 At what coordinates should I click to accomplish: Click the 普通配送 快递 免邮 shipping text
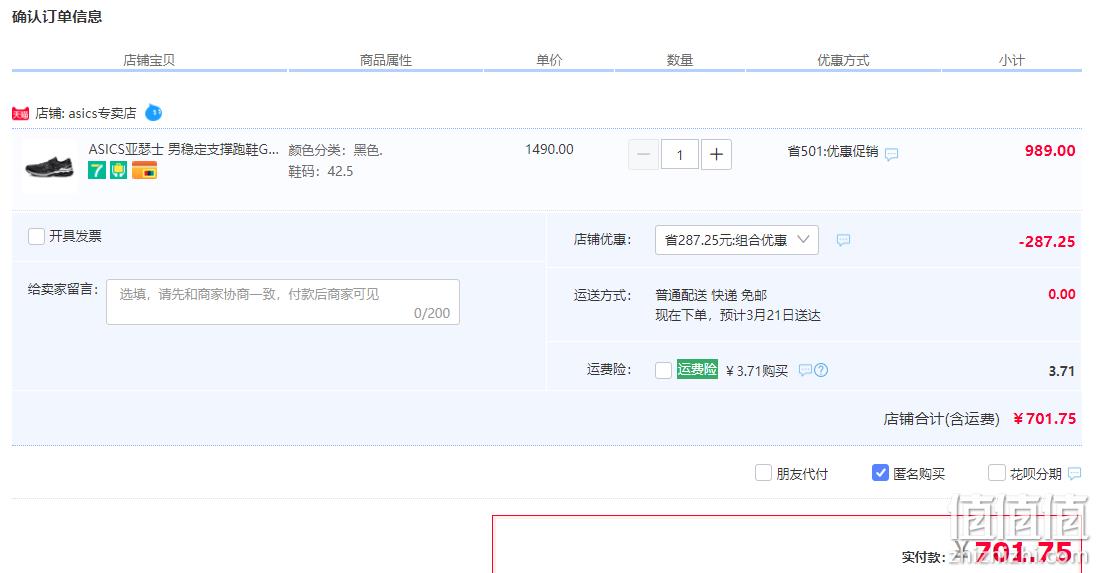711,295
